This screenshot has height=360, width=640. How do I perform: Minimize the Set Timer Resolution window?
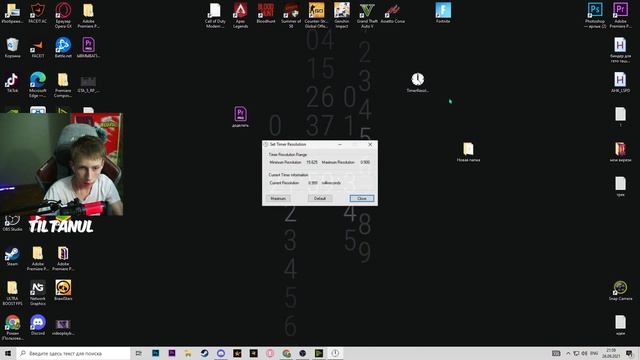click(340, 144)
